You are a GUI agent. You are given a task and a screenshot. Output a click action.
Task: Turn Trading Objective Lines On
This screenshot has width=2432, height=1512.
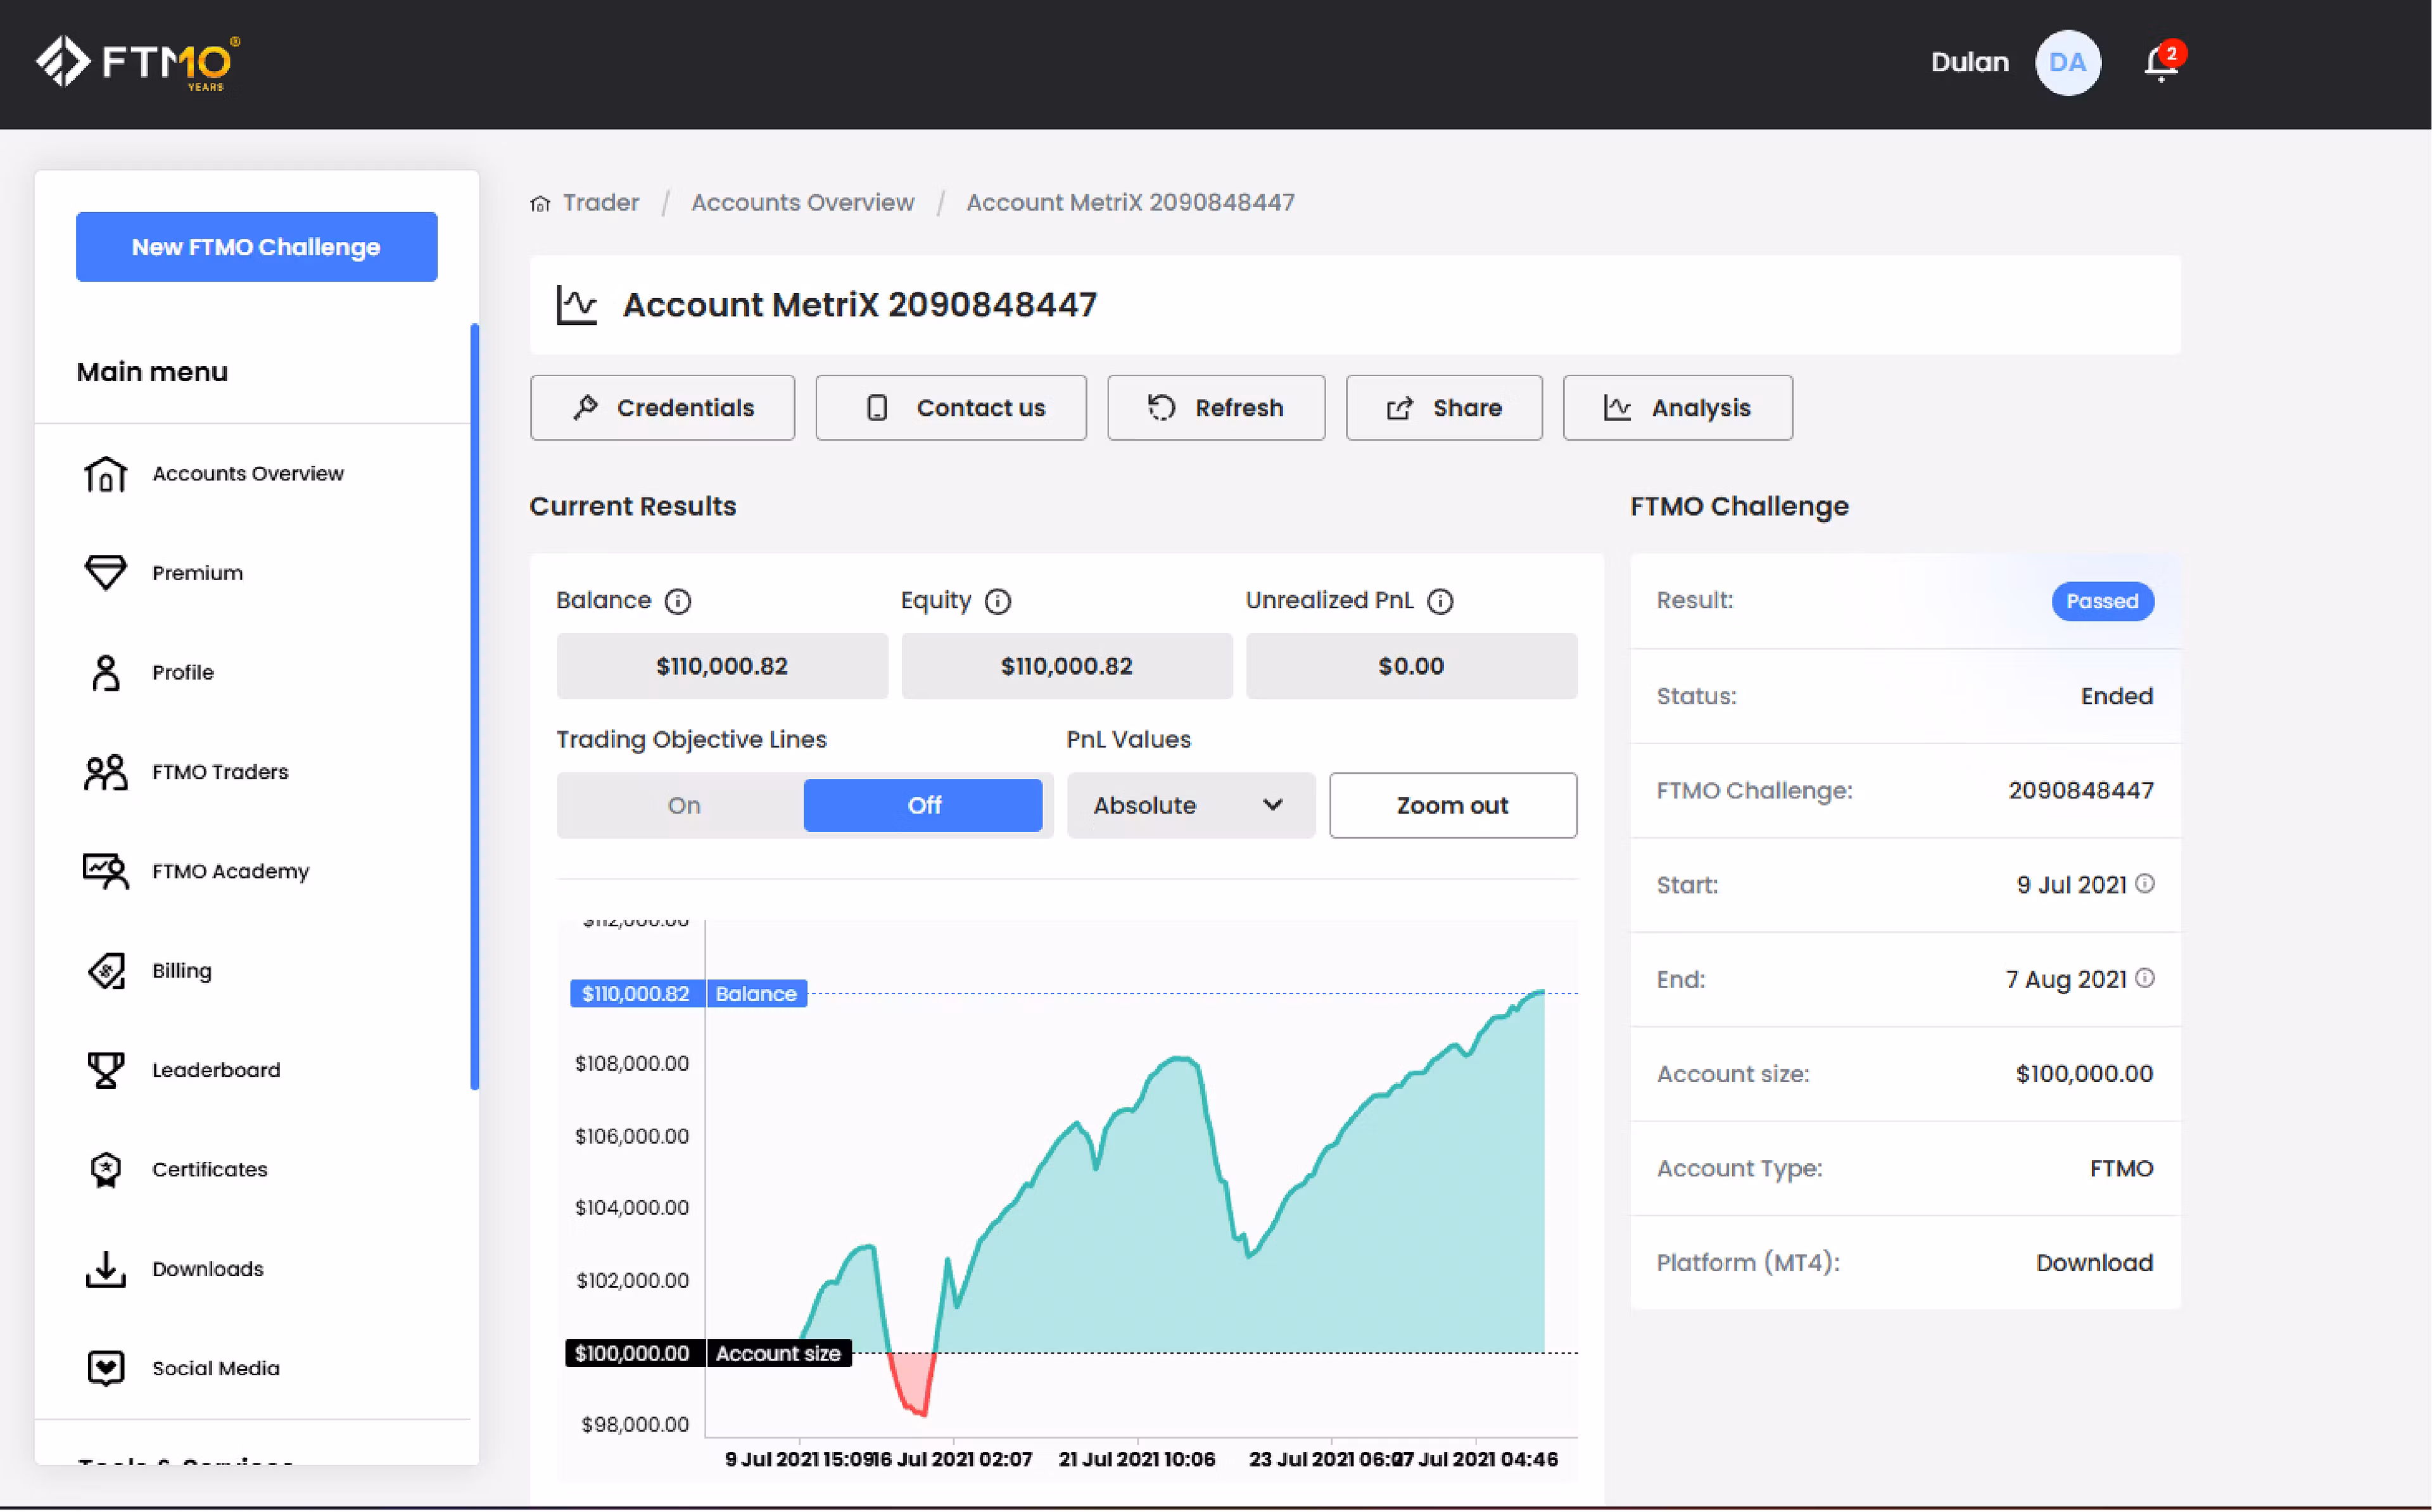(683, 805)
